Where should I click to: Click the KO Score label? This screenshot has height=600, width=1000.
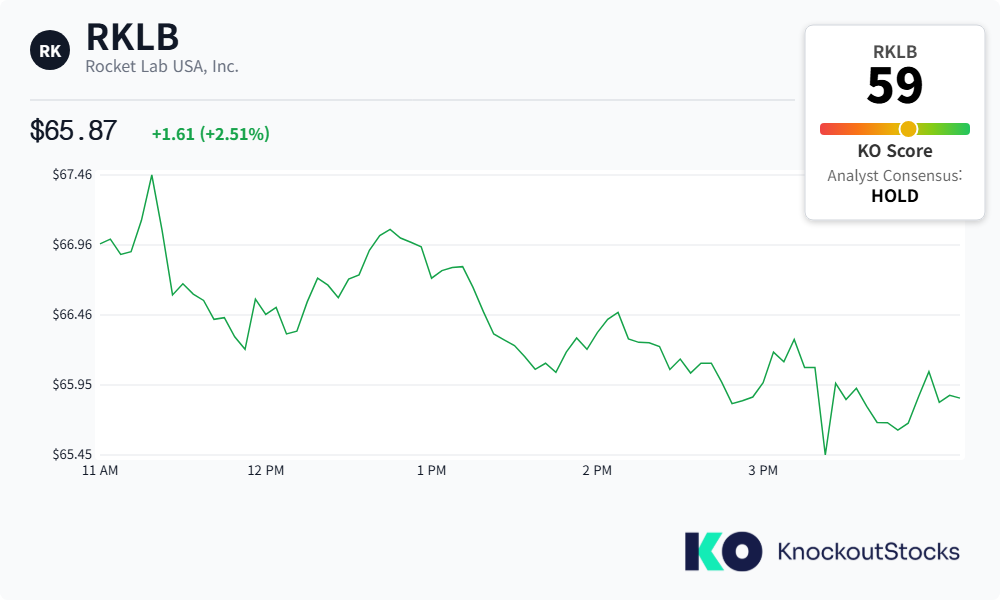pos(895,151)
